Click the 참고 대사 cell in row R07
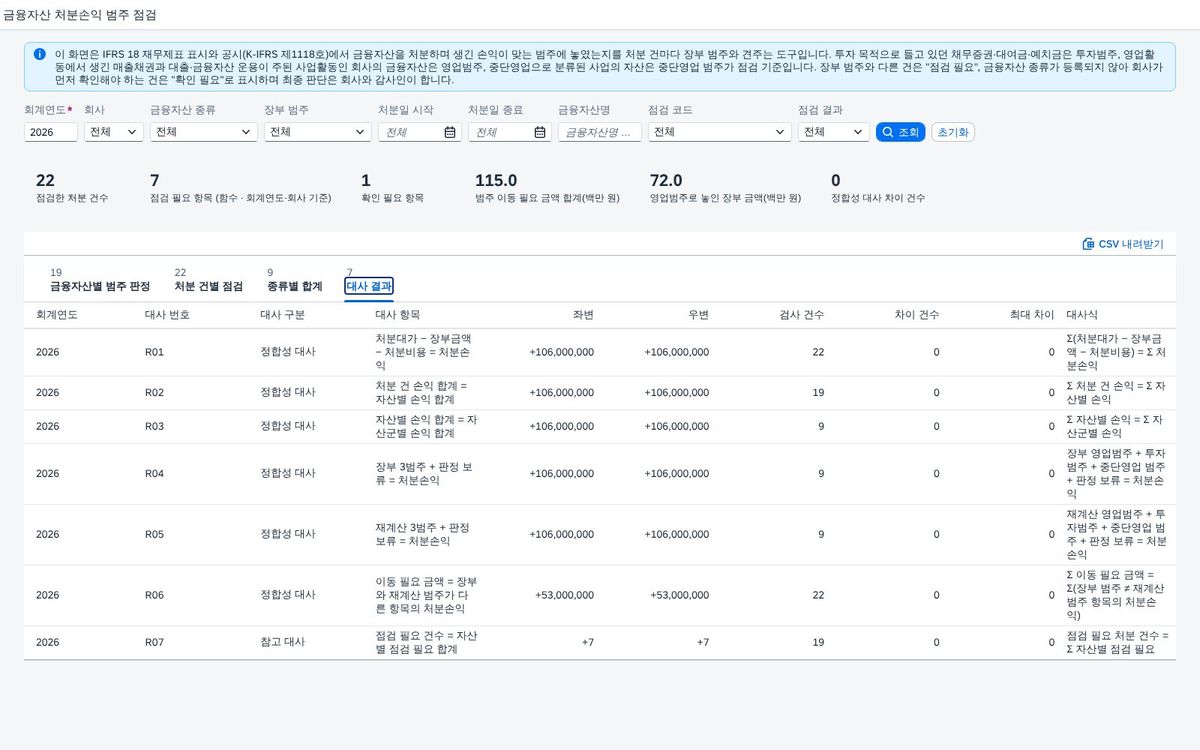The image size is (1200, 750). (282, 643)
